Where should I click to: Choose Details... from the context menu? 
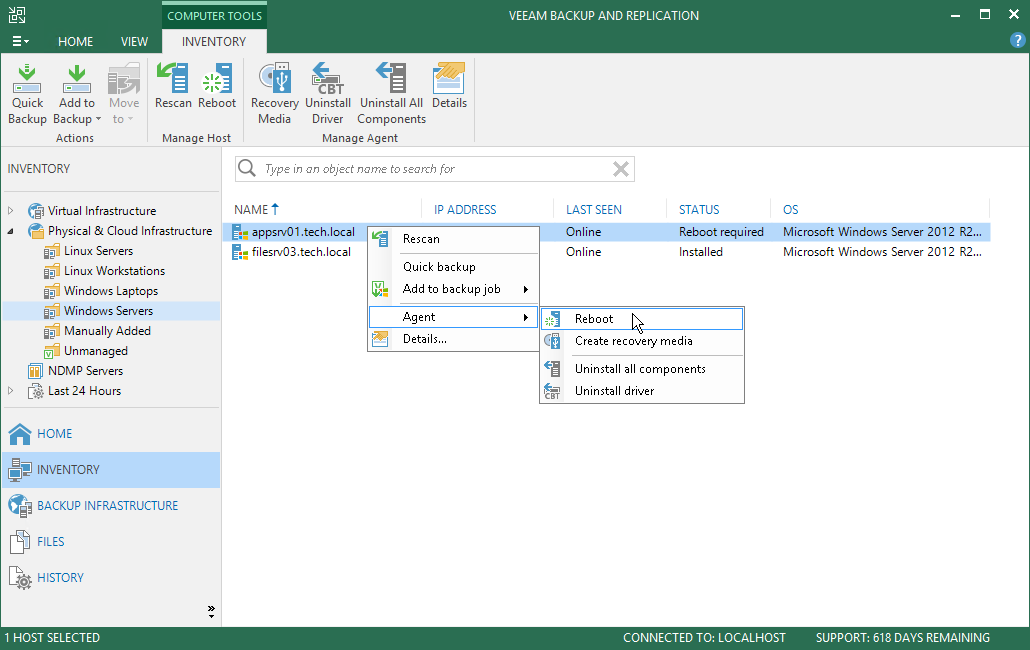[453, 339]
